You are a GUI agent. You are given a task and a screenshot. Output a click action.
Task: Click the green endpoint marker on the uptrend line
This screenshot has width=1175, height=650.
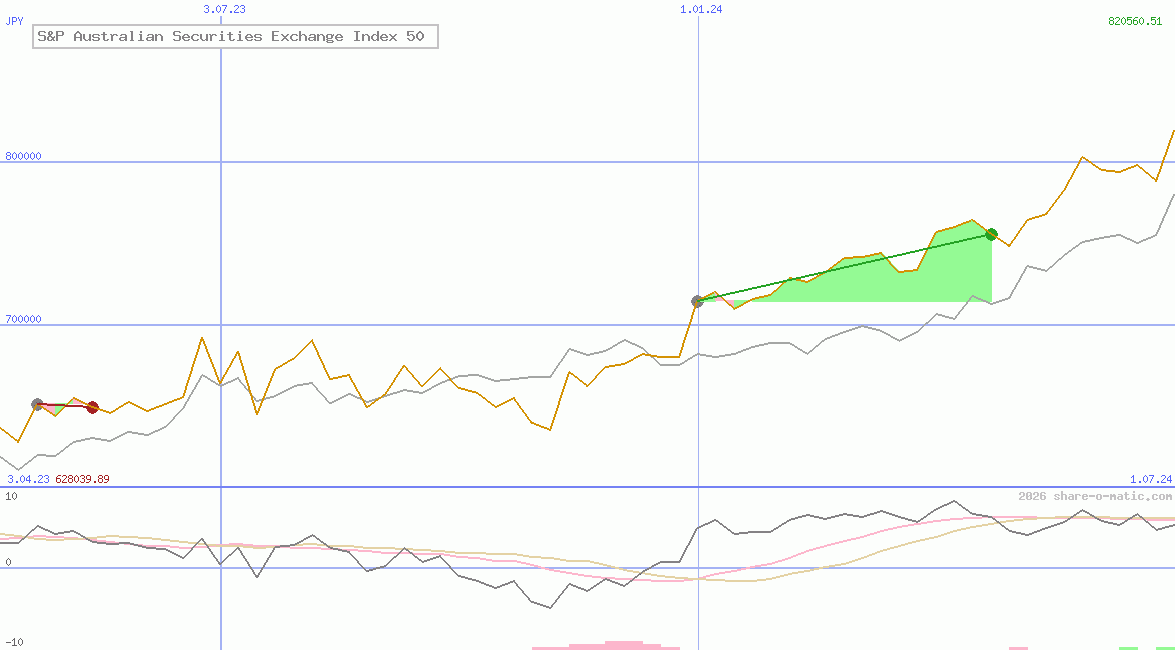point(991,234)
